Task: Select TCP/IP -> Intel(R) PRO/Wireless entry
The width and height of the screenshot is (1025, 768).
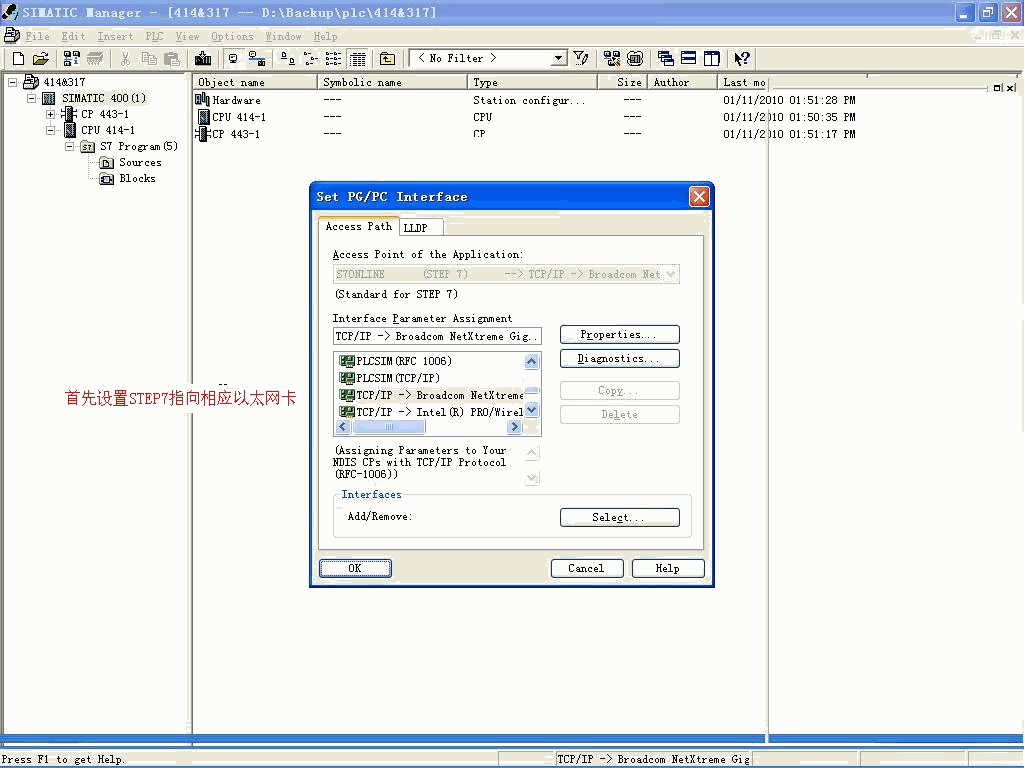Action: [x=431, y=412]
